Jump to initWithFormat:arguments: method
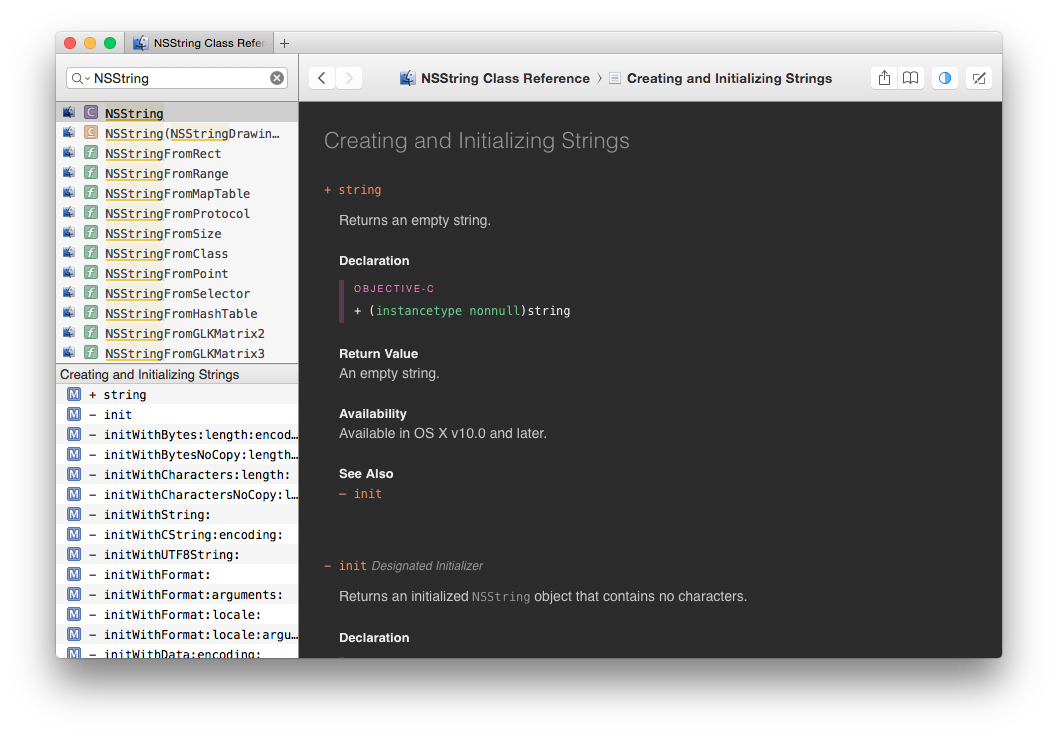This screenshot has height=738, width=1058. [x=177, y=594]
